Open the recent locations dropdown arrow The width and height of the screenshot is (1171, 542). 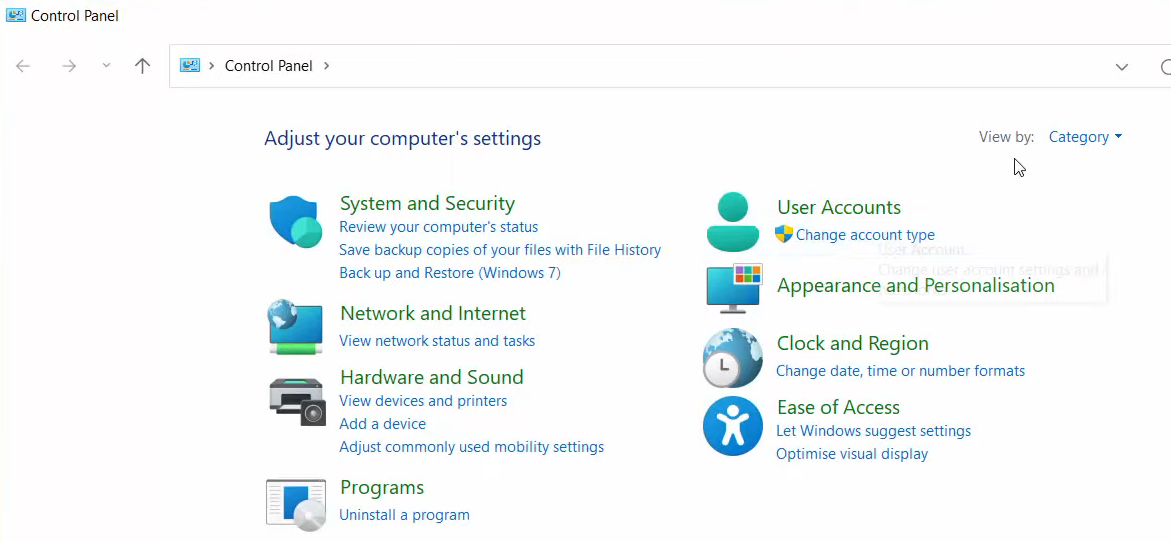106,66
